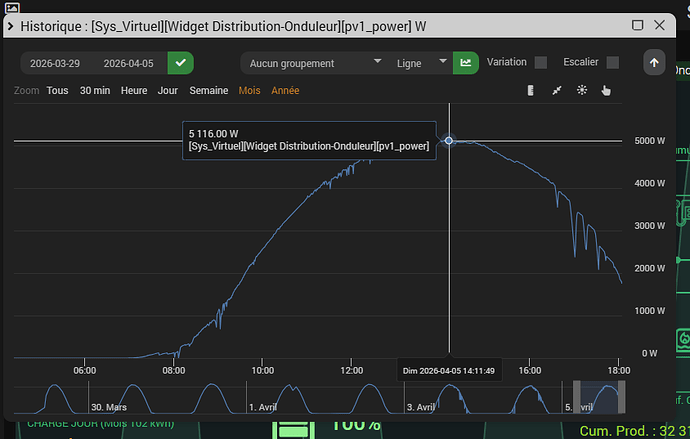Click the green chart type apply icon
This screenshot has width=690, height=439.
click(466, 63)
